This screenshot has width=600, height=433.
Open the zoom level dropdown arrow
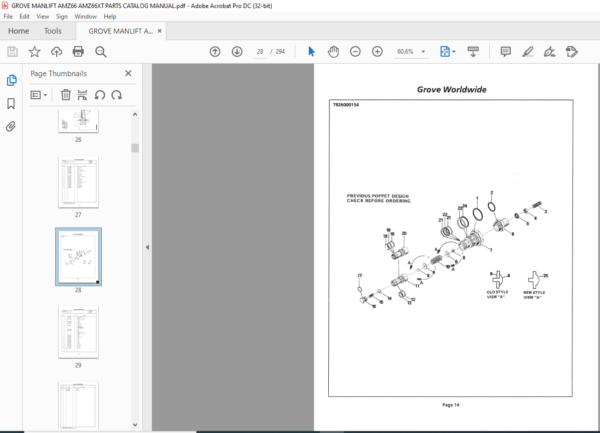coord(423,52)
